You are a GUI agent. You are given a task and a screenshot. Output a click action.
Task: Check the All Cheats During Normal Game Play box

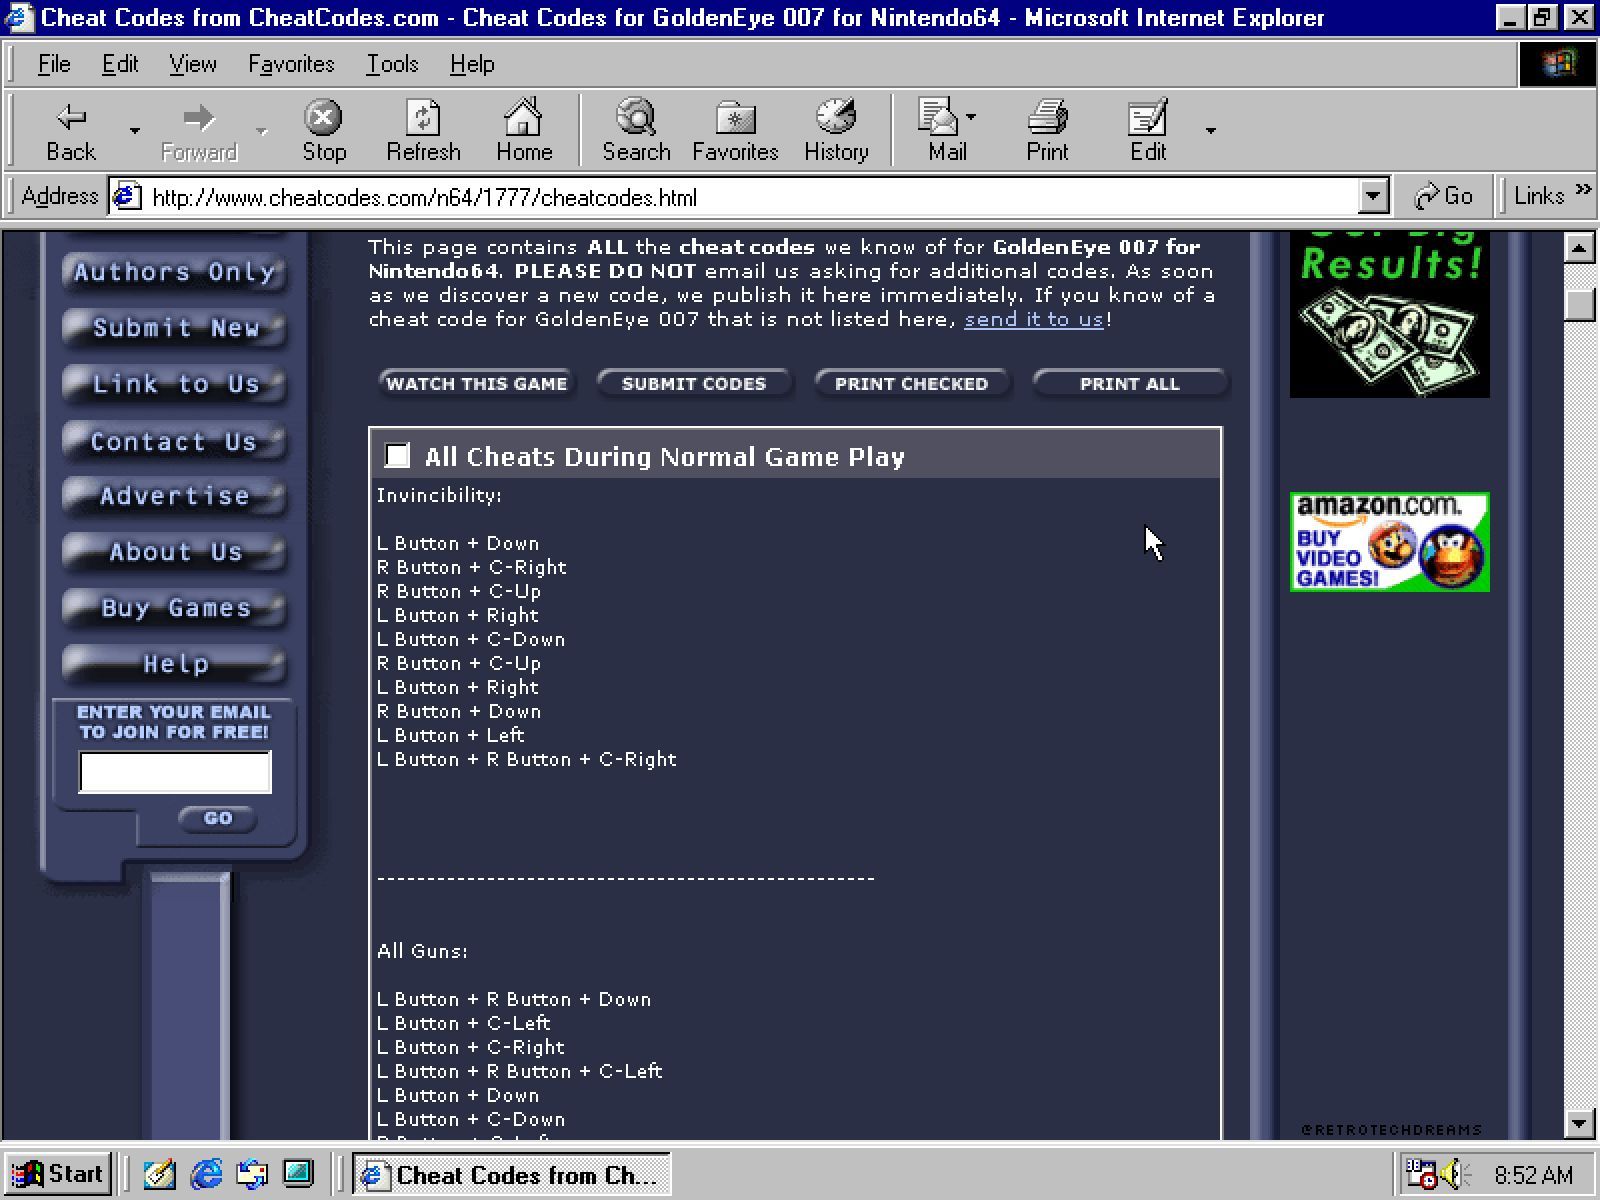click(397, 456)
